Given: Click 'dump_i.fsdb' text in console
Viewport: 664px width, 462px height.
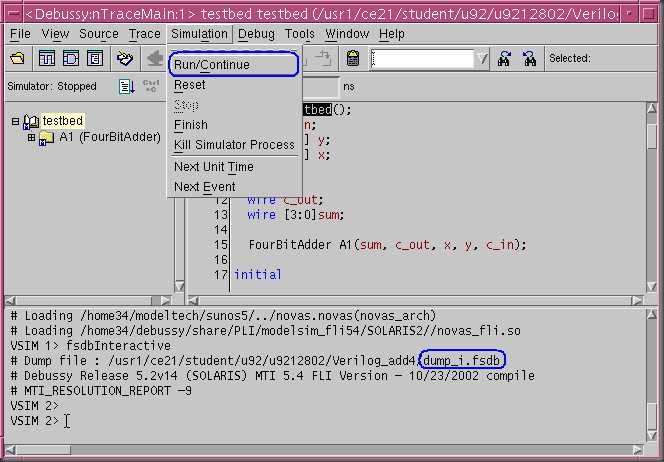Looking at the screenshot, I should click(x=462, y=360).
